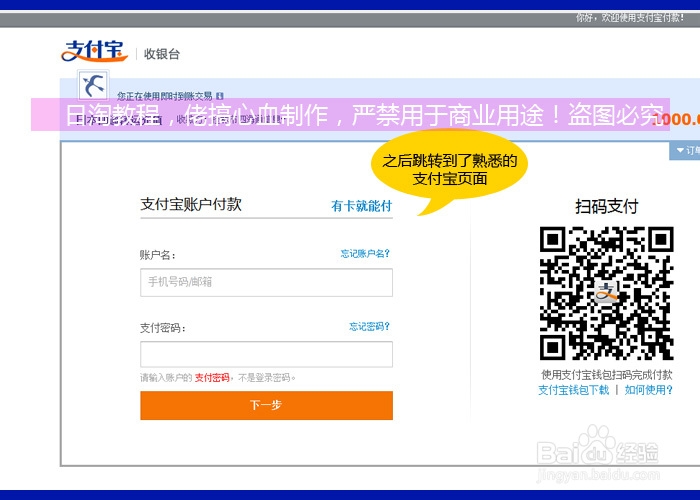
Task: Expand the 订单 details dropdown
Action: click(x=687, y=150)
